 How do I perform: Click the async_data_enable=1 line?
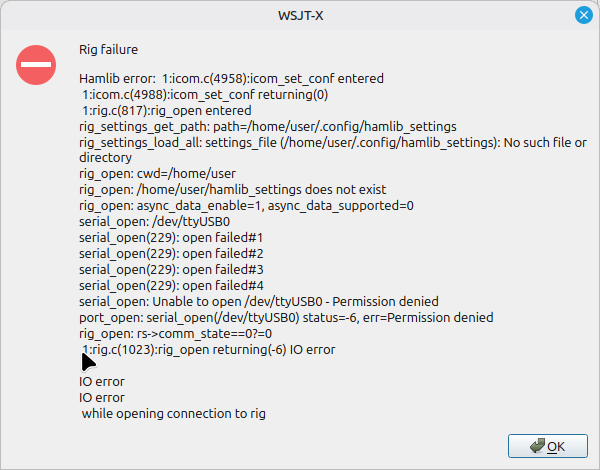point(246,206)
